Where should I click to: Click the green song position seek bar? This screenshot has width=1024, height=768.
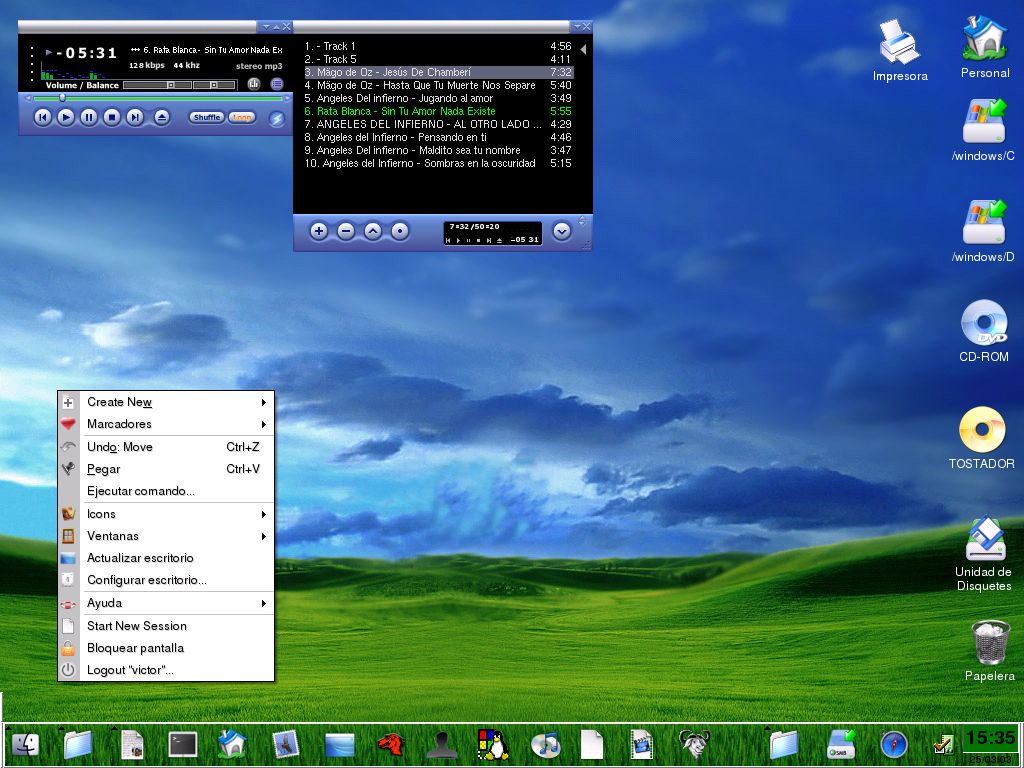click(x=158, y=99)
